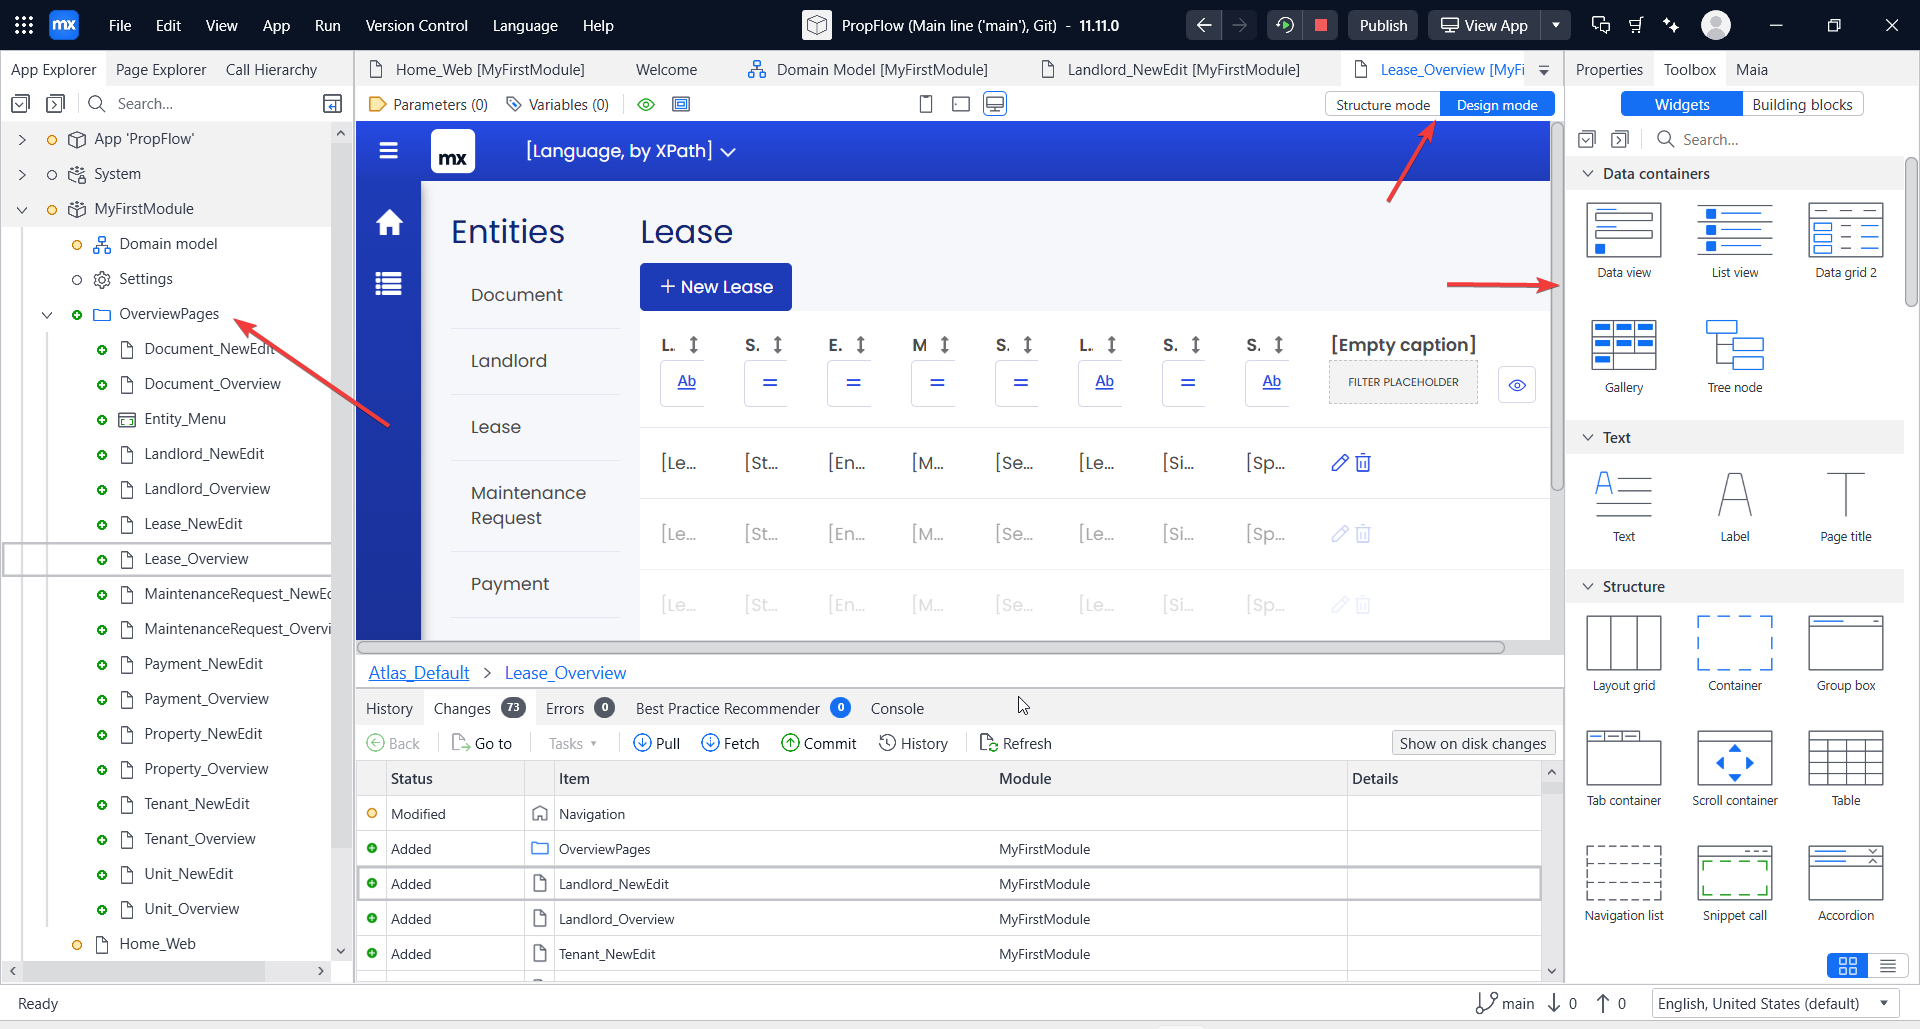Click the Toolbox search field
This screenshot has height=1029, width=1920.
pyautogui.click(x=1780, y=140)
